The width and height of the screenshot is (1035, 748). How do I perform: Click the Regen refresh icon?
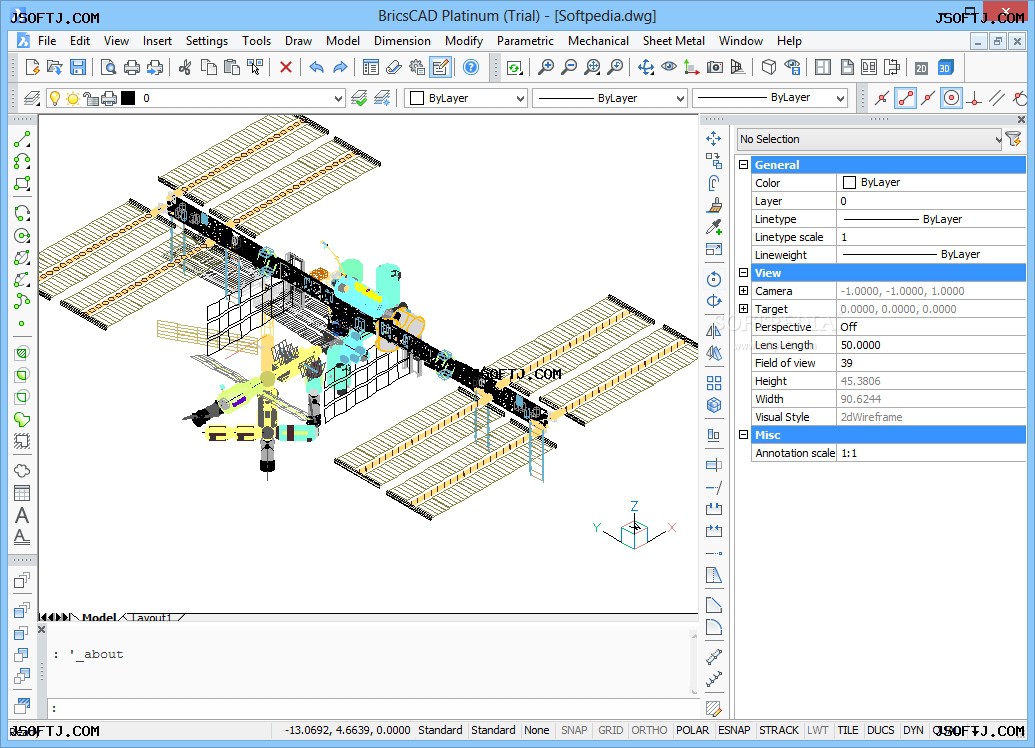[x=515, y=67]
